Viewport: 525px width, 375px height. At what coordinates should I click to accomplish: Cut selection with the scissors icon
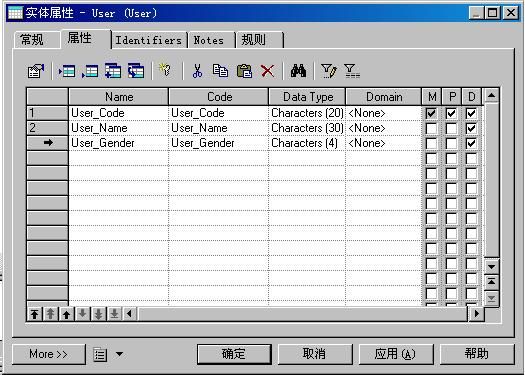197,71
